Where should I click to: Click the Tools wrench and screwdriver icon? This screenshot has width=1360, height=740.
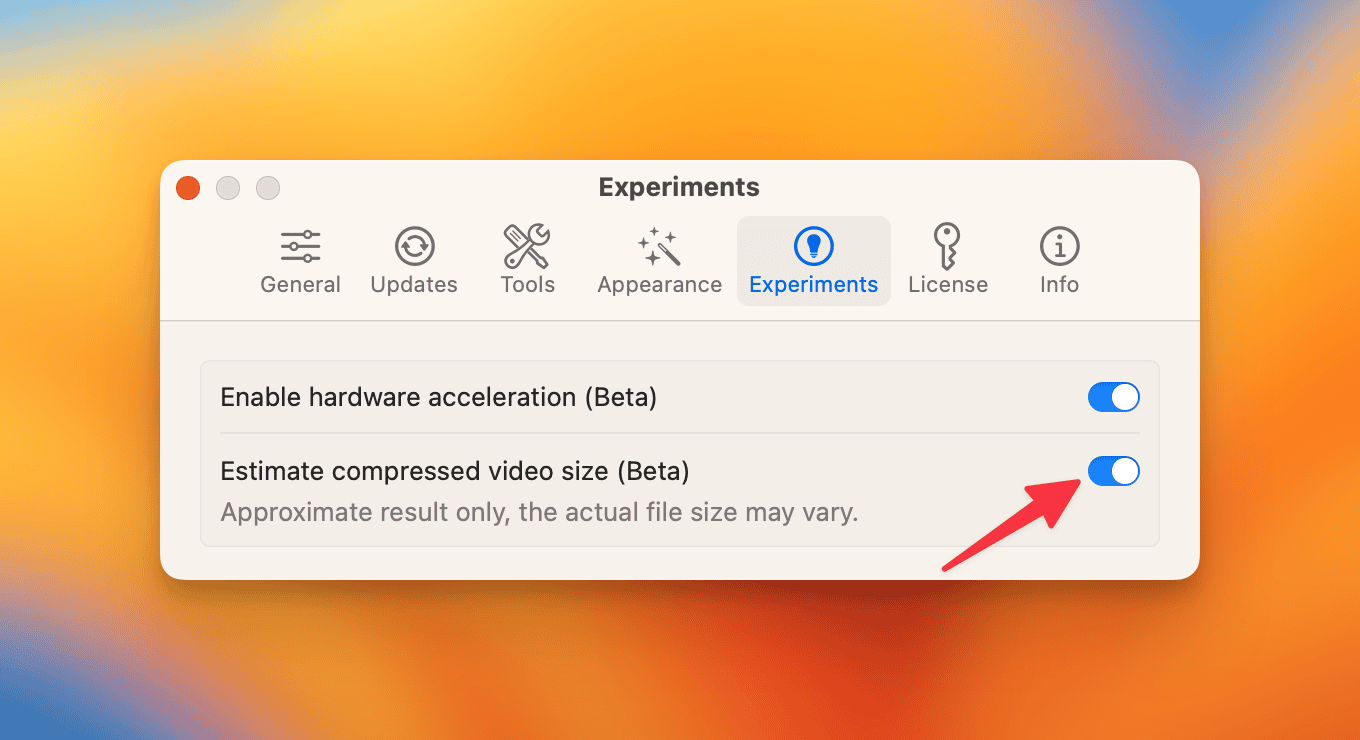pyautogui.click(x=527, y=246)
